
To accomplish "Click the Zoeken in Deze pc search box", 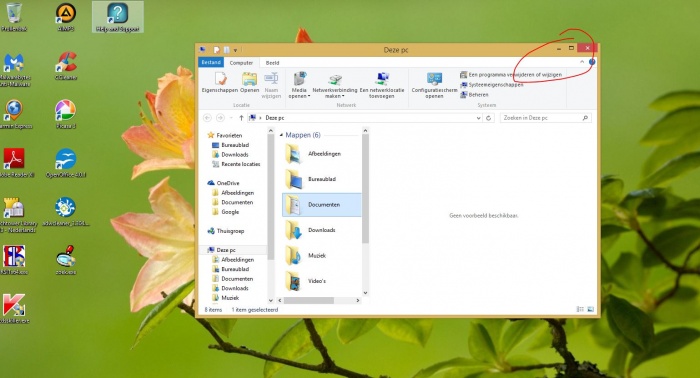I will pyautogui.click(x=546, y=118).
